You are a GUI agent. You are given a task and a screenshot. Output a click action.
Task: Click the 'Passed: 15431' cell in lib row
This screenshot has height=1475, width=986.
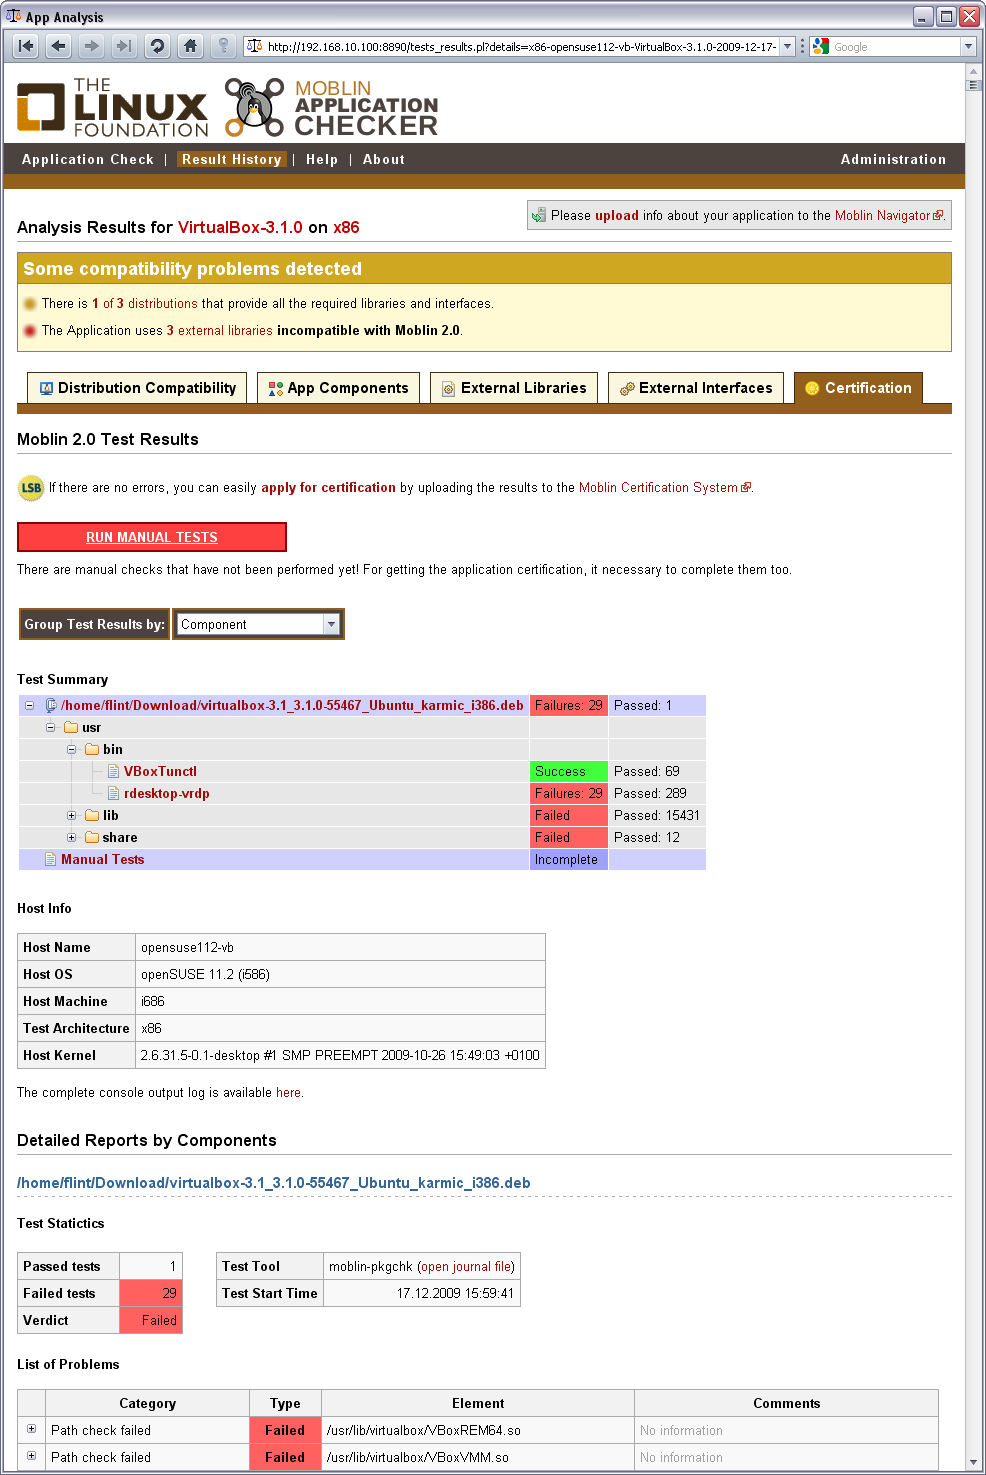click(657, 816)
